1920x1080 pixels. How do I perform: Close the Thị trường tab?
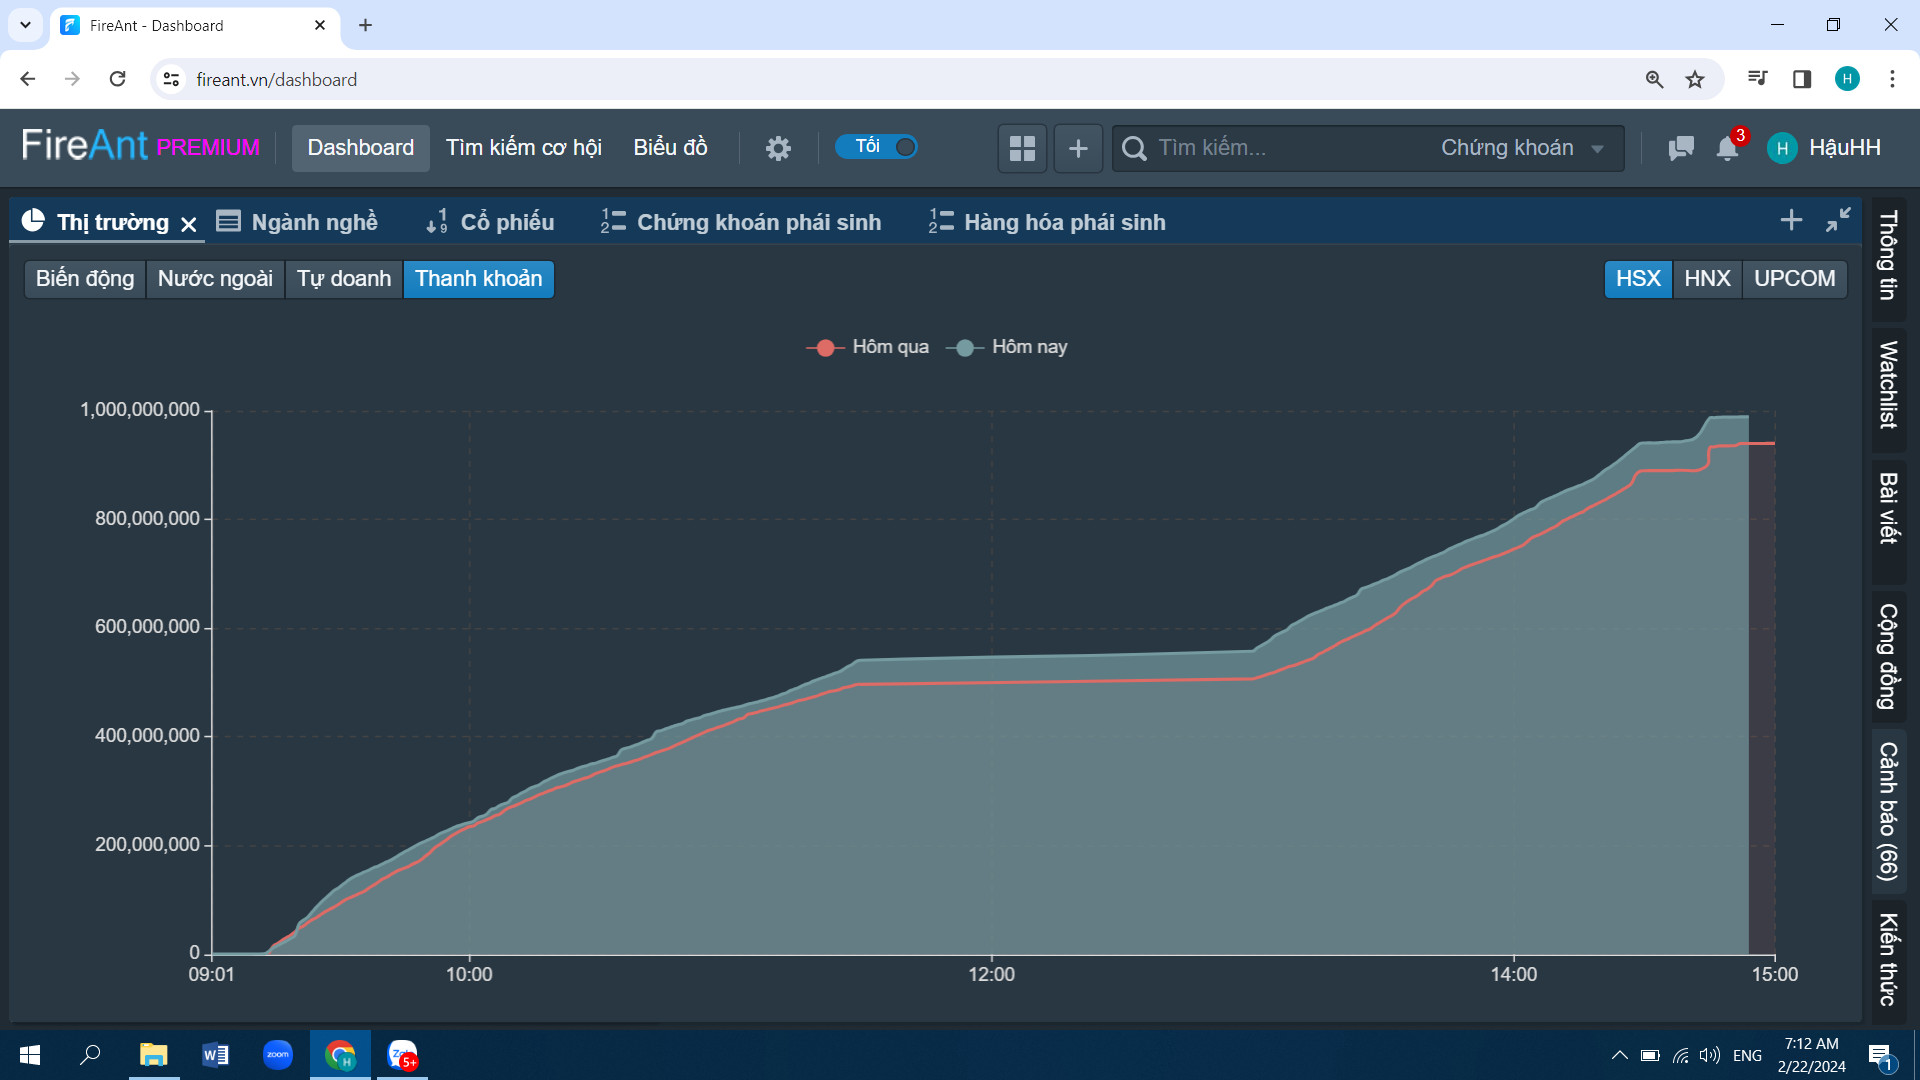click(x=189, y=224)
